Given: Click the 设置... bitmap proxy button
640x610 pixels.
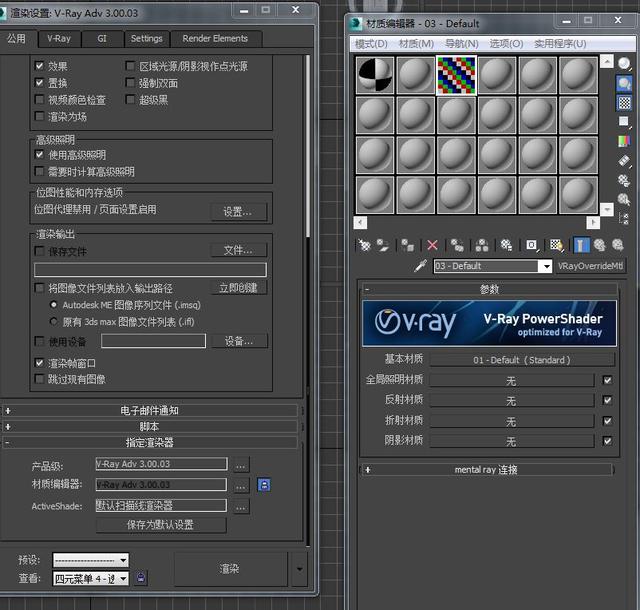Looking at the screenshot, I should [x=238, y=211].
